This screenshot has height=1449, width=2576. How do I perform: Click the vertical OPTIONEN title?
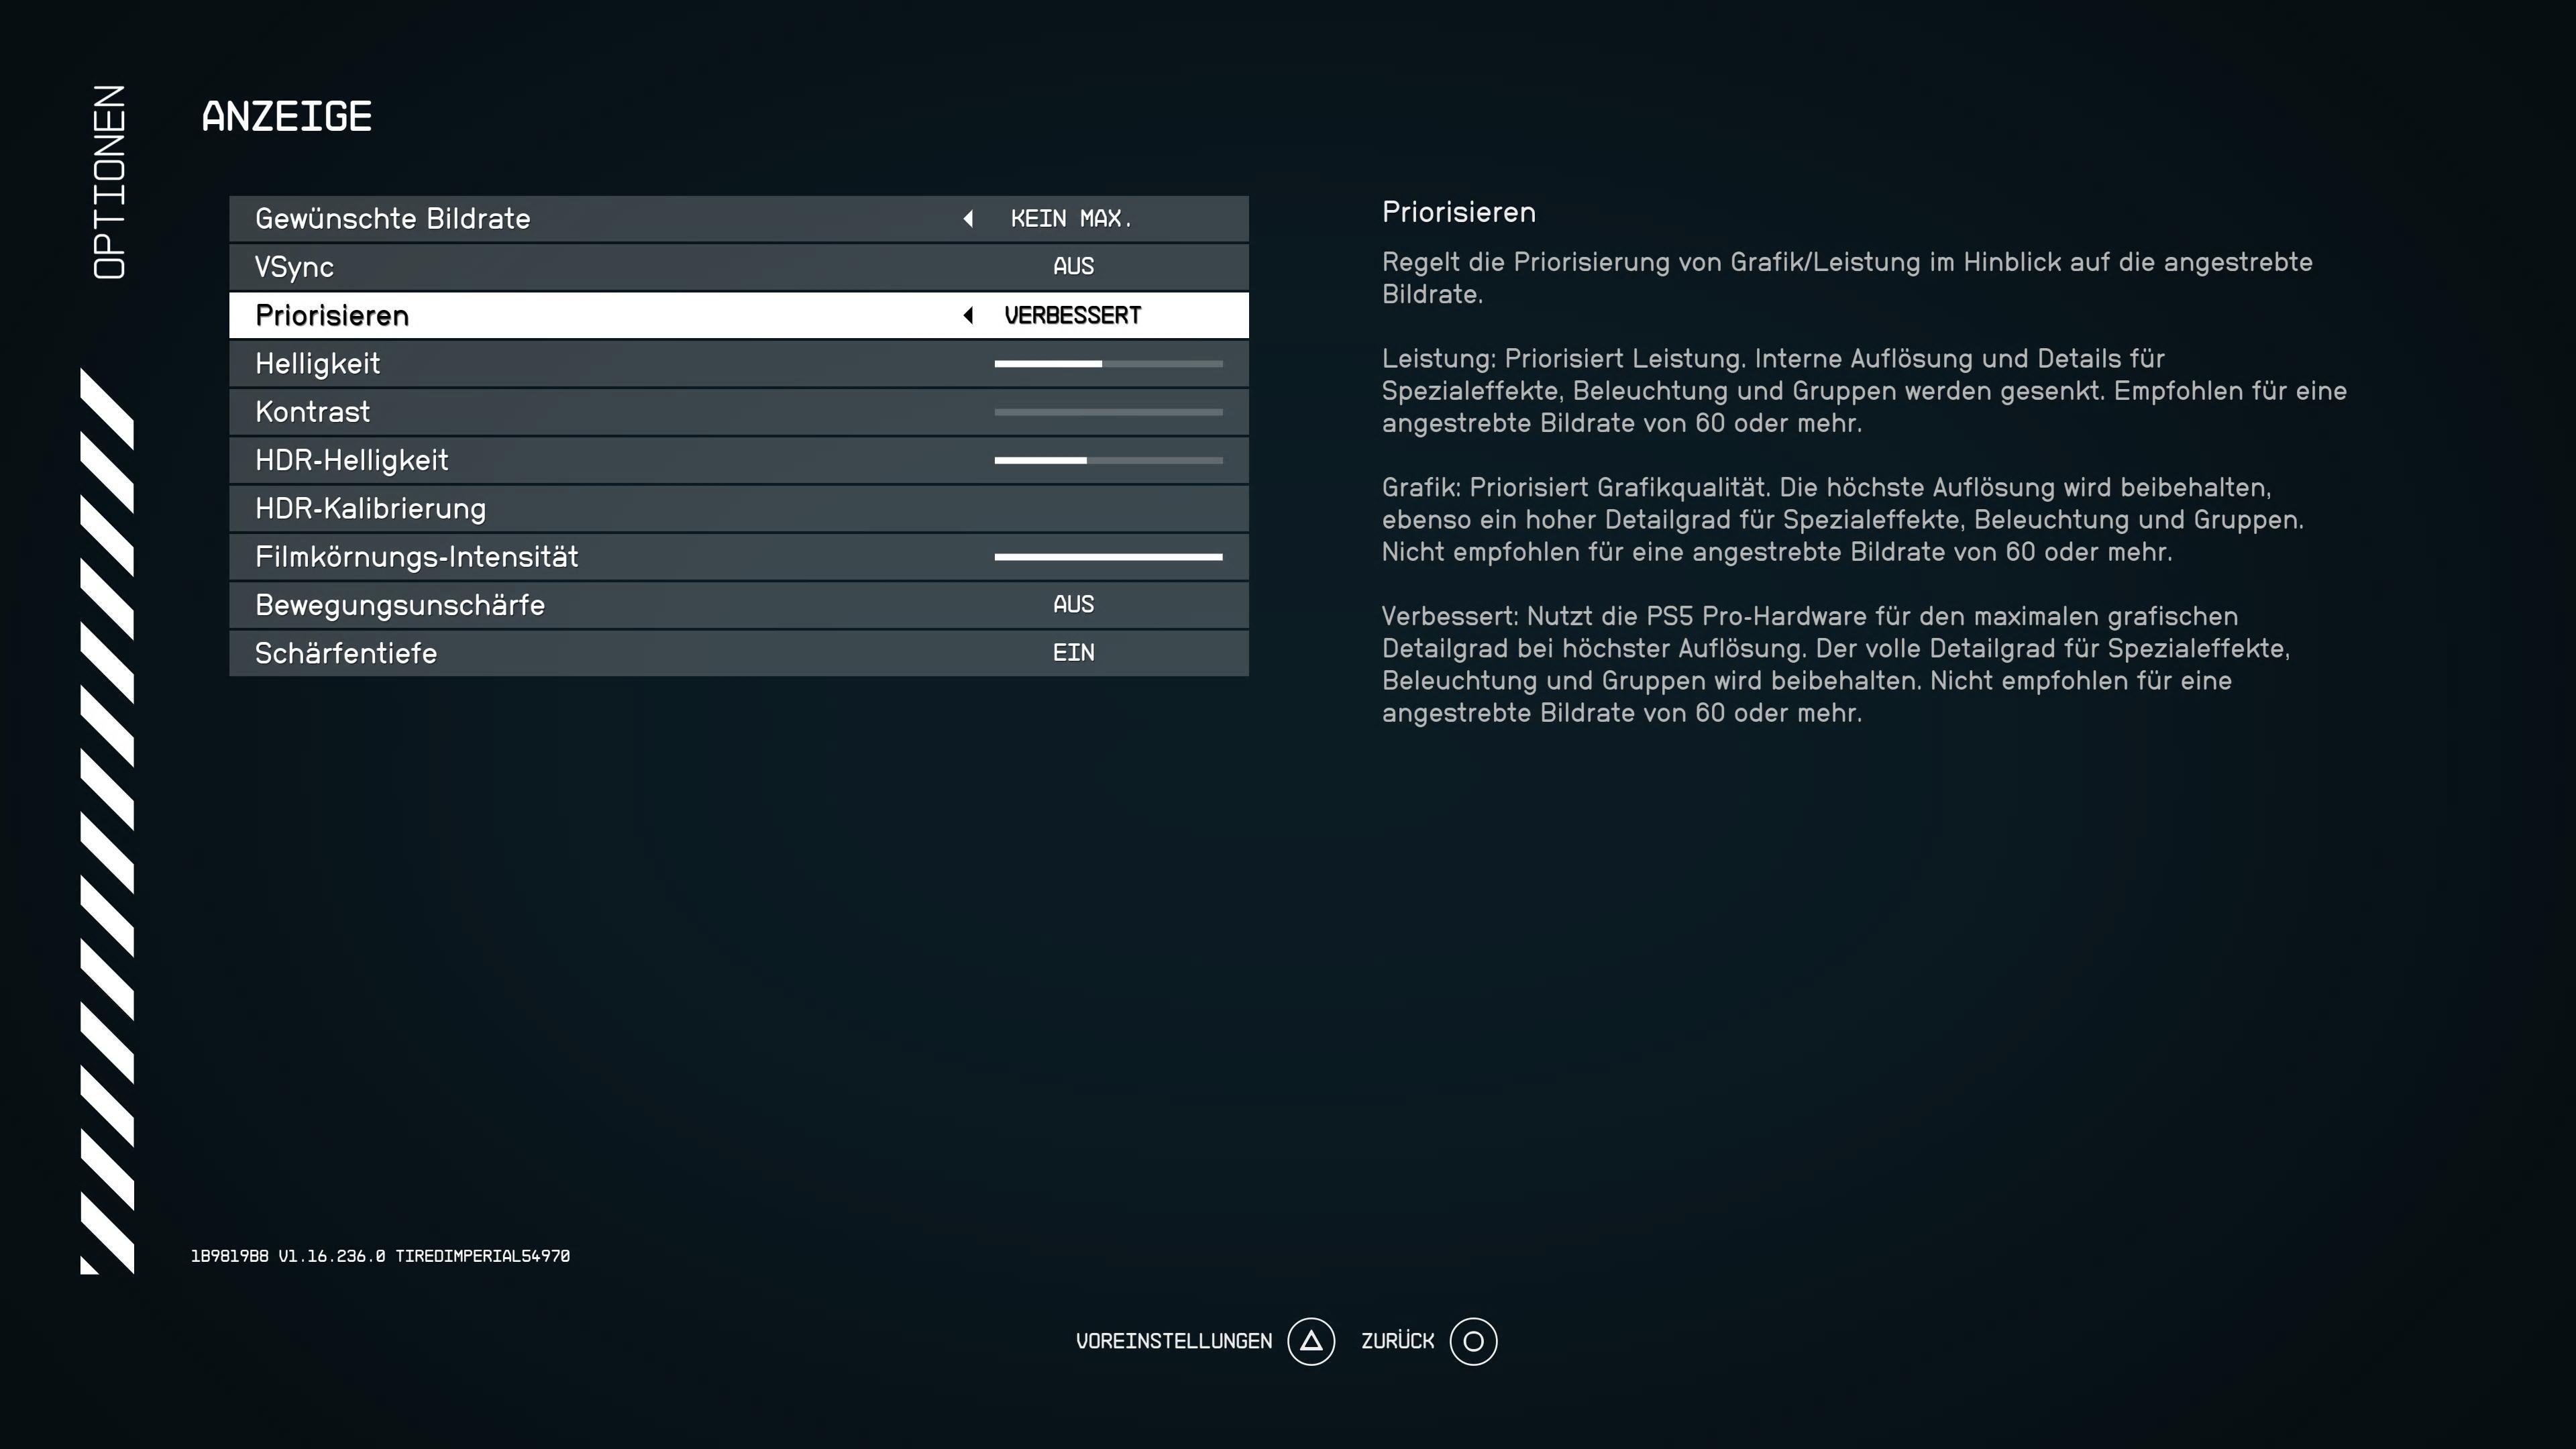point(109,181)
